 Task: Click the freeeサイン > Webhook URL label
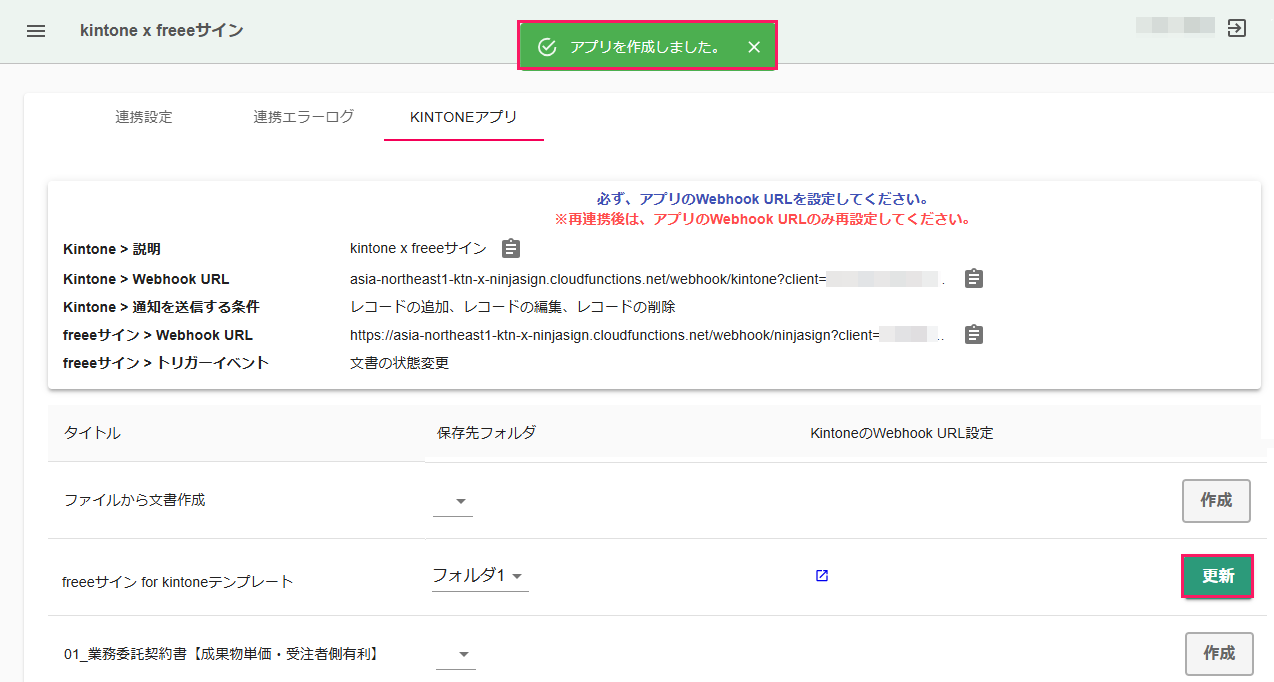point(158,335)
